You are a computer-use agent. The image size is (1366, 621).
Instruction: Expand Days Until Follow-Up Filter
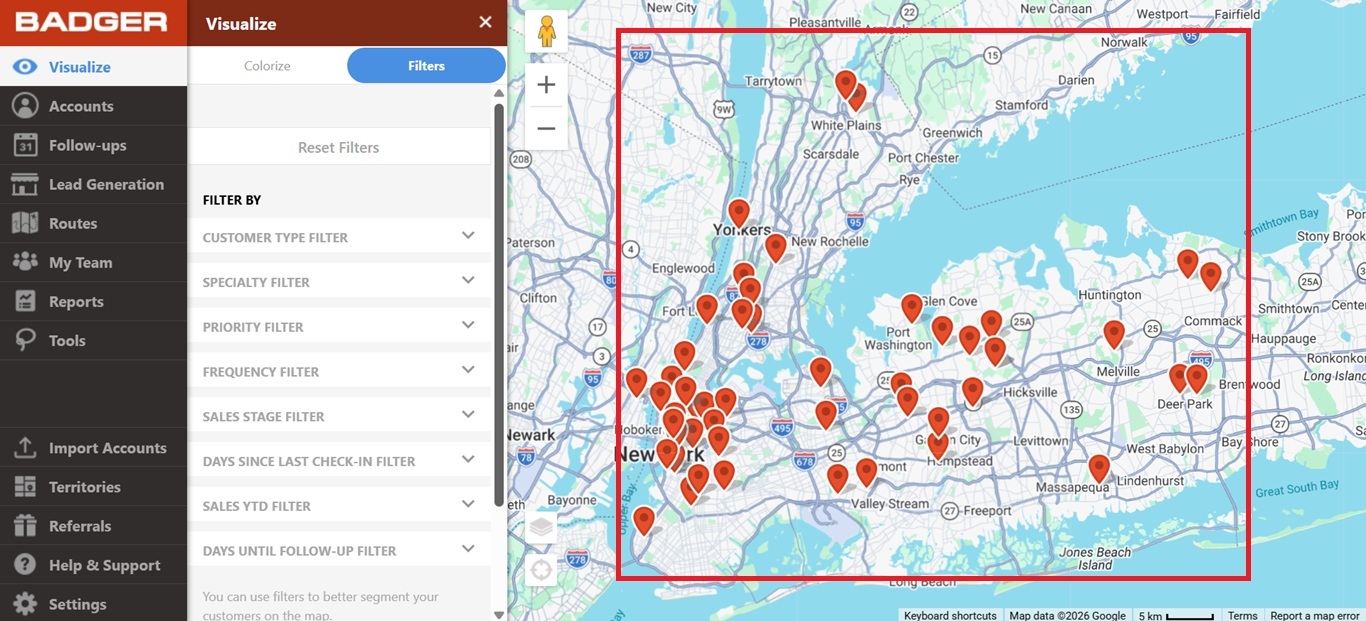tap(339, 550)
